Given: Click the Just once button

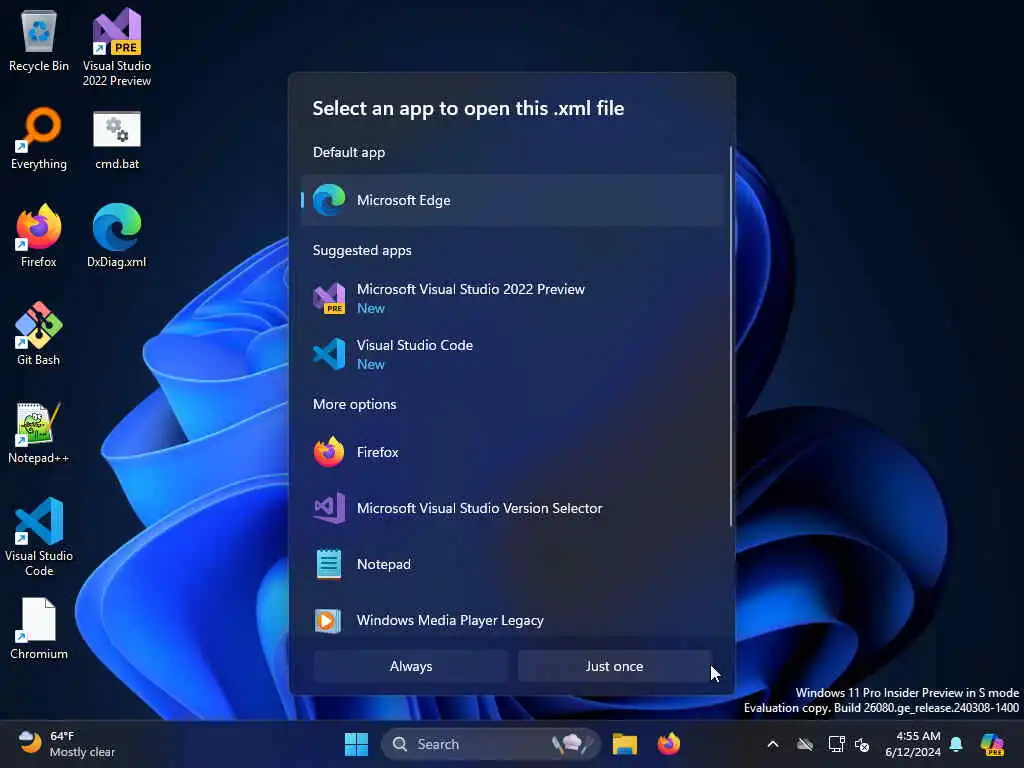Looking at the screenshot, I should pyautogui.click(x=614, y=666).
